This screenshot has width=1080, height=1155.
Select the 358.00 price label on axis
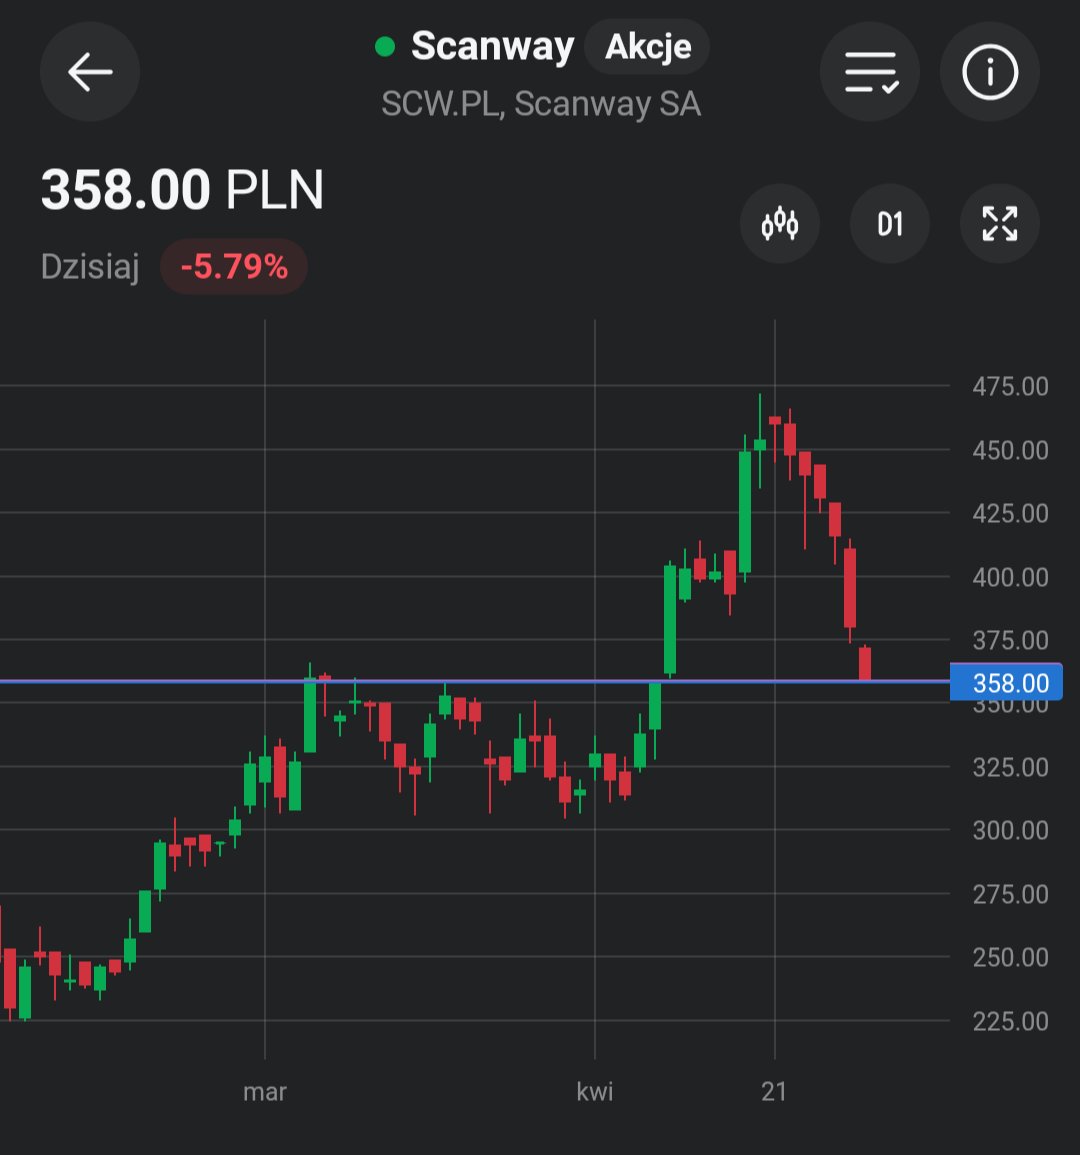click(1006, 682)
